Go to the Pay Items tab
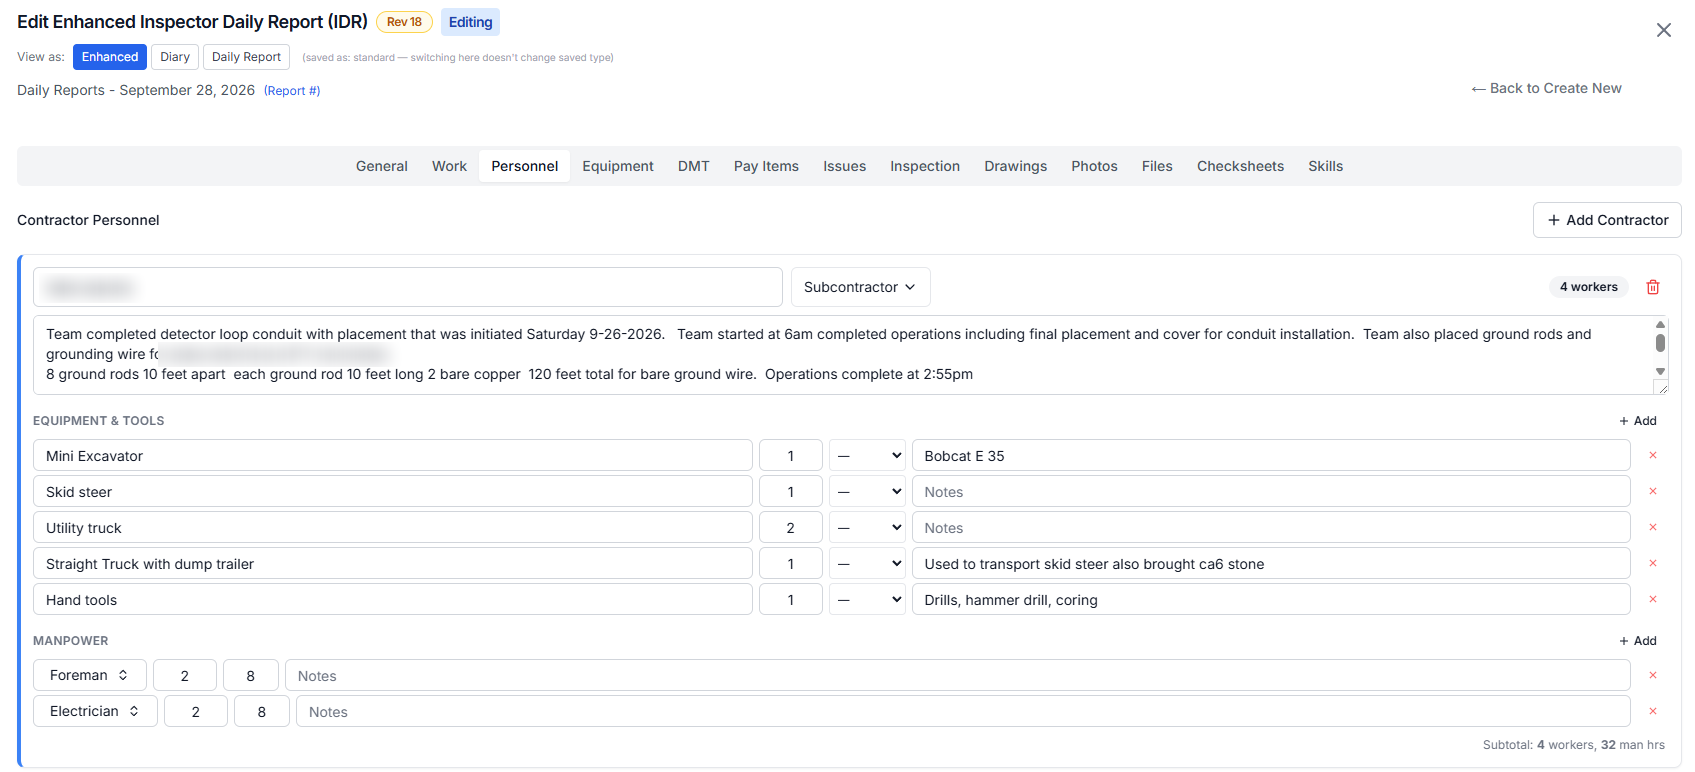Viewport: 1695px width, 772px height. 766,166
